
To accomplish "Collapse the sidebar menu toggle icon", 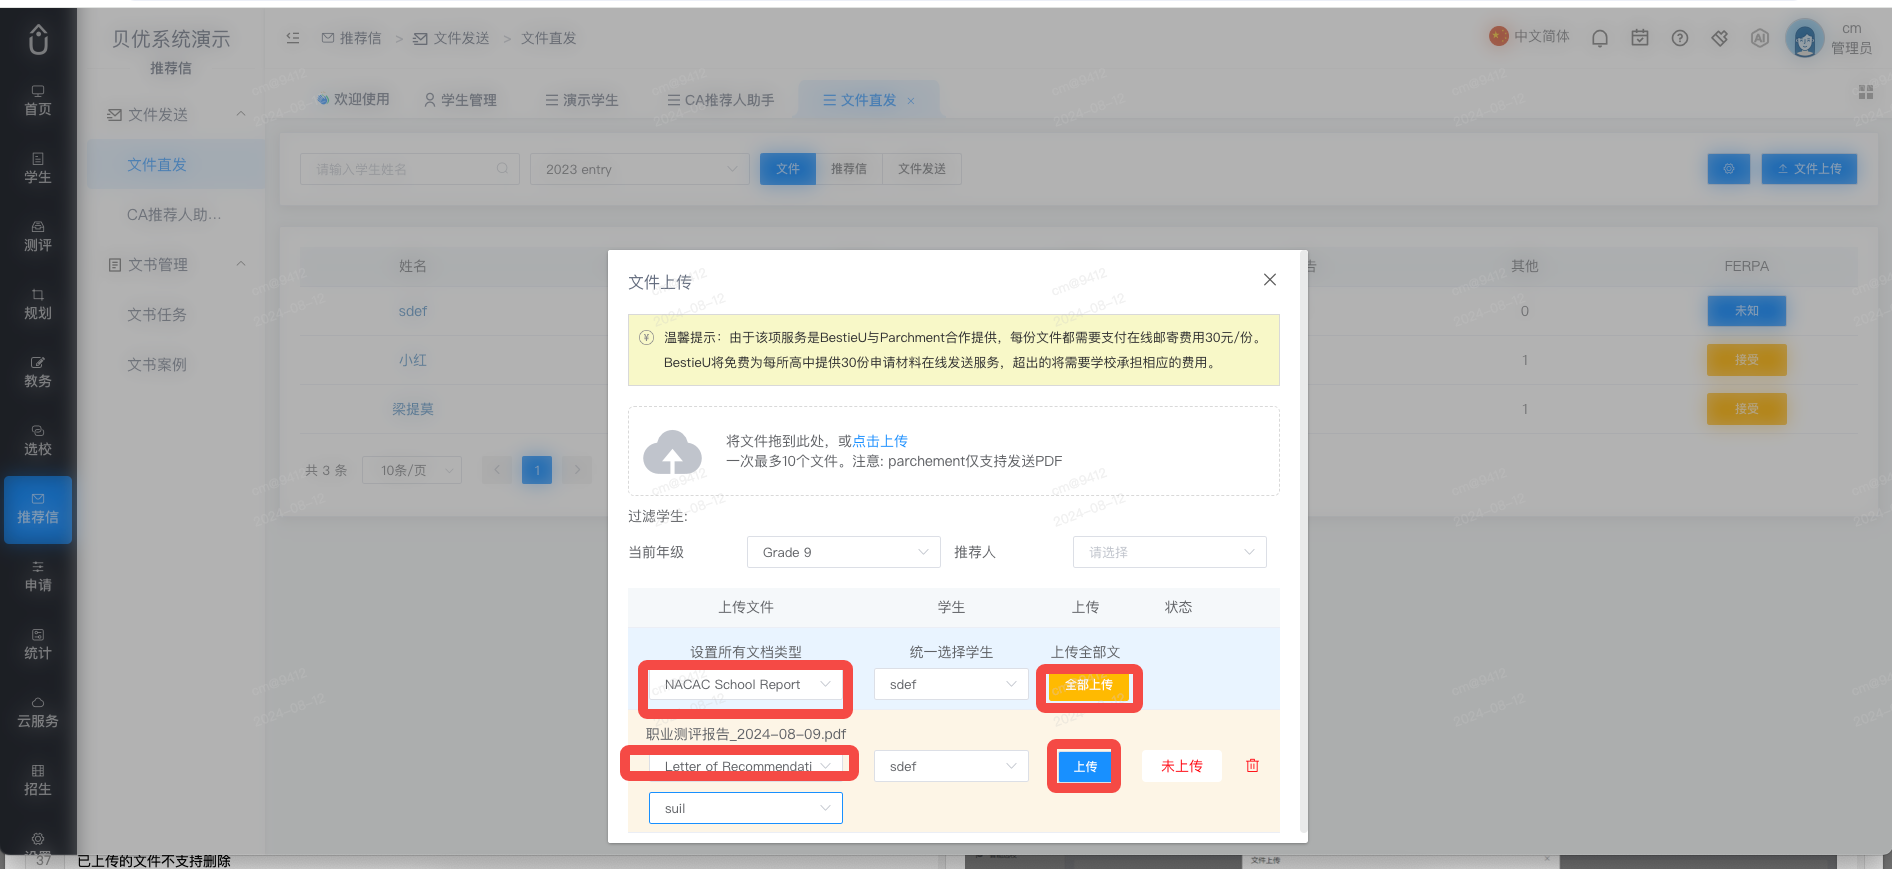I will pyautogui.click(x=293, y=38).
